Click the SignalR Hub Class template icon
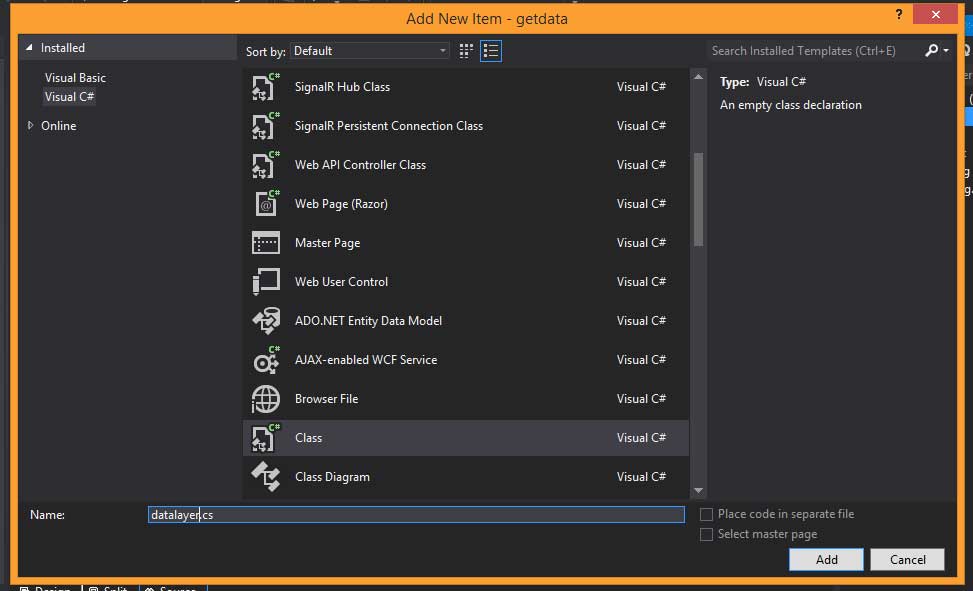The height and width of the screenshot is (591, 973). coord(265,87)
